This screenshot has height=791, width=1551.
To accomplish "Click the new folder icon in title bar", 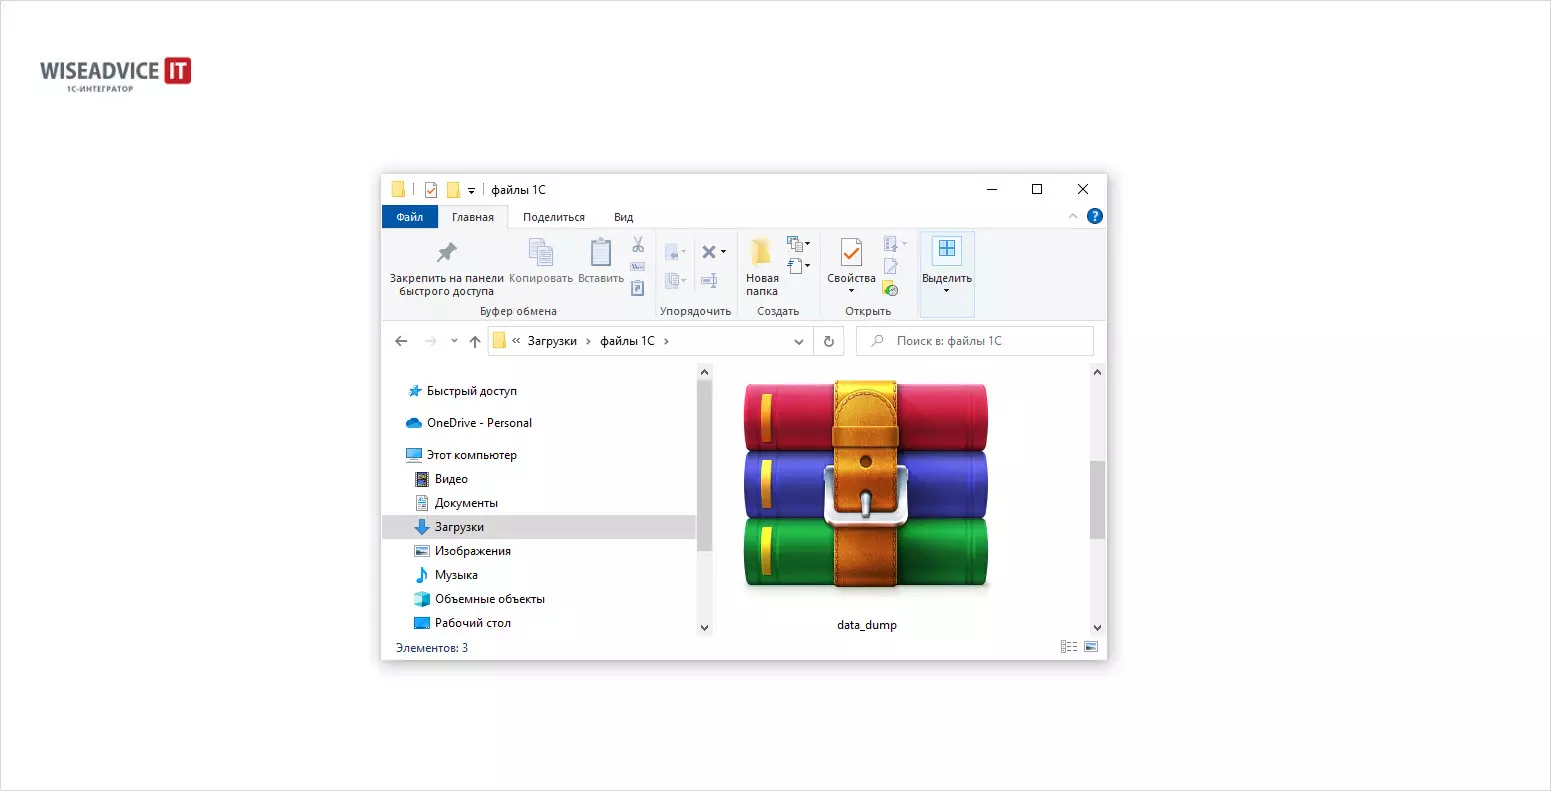I will pos(453,190).
